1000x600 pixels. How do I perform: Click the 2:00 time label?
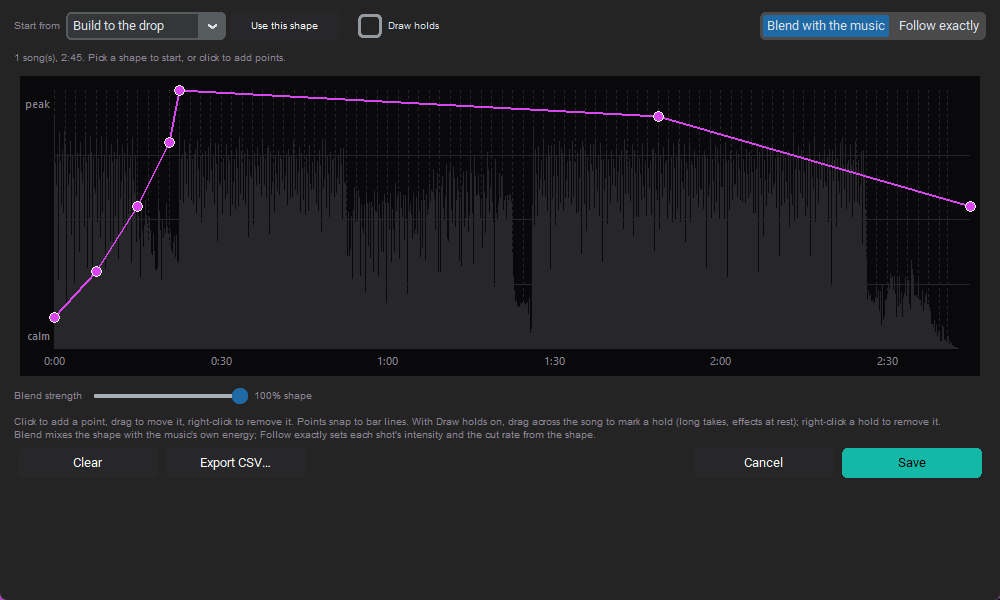(x=721, y=362)
